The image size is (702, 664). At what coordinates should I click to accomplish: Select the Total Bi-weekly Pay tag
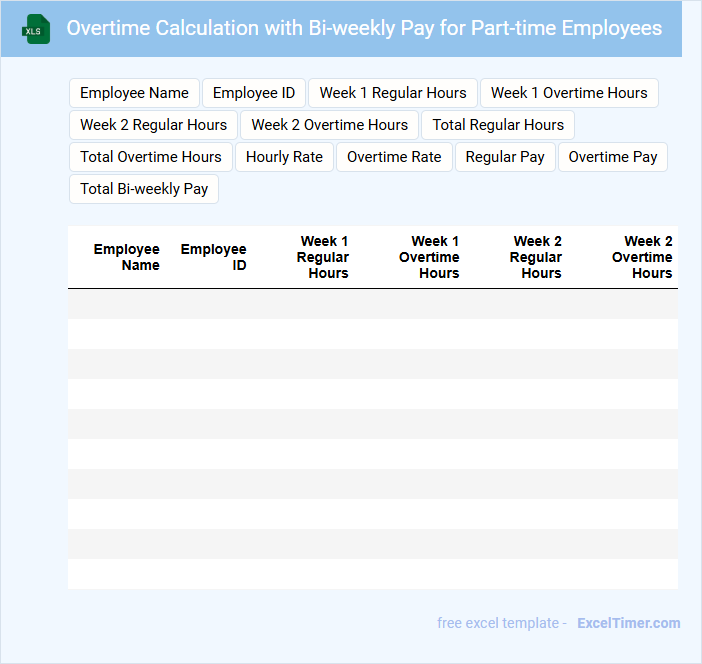(144, 189)
